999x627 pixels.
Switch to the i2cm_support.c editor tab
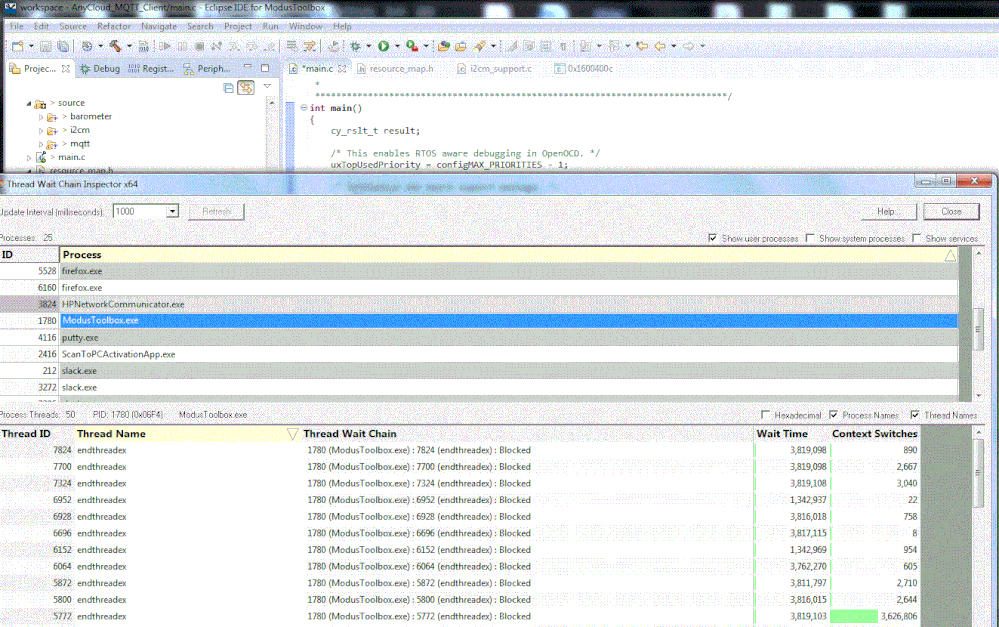pos(495,68)
